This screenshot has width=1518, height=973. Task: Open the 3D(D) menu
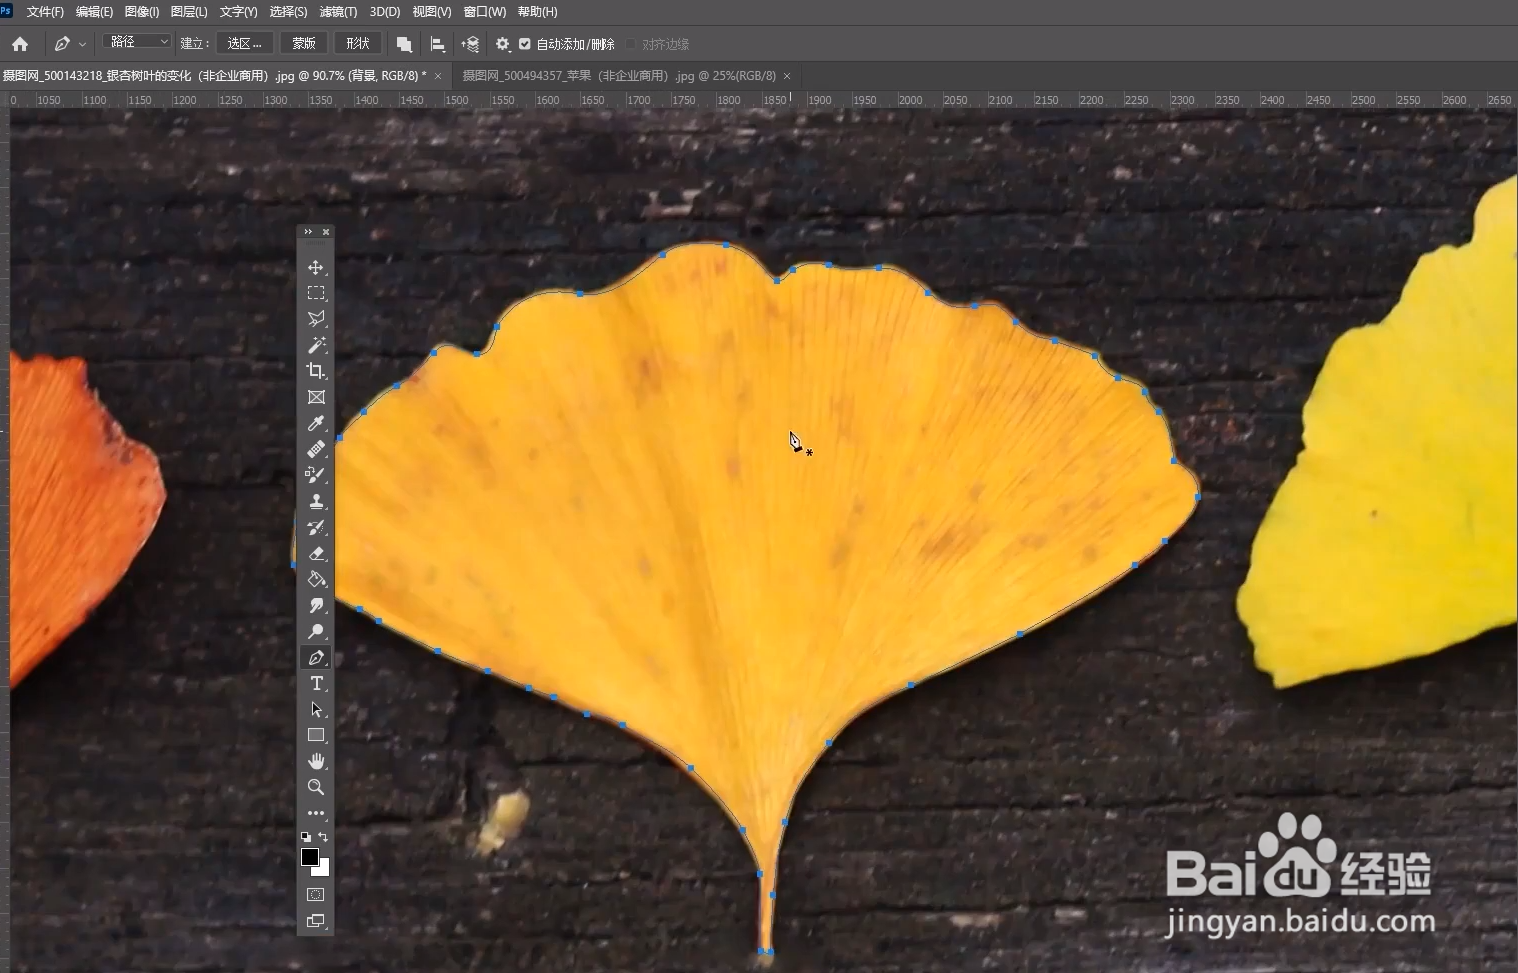[385, 12]
